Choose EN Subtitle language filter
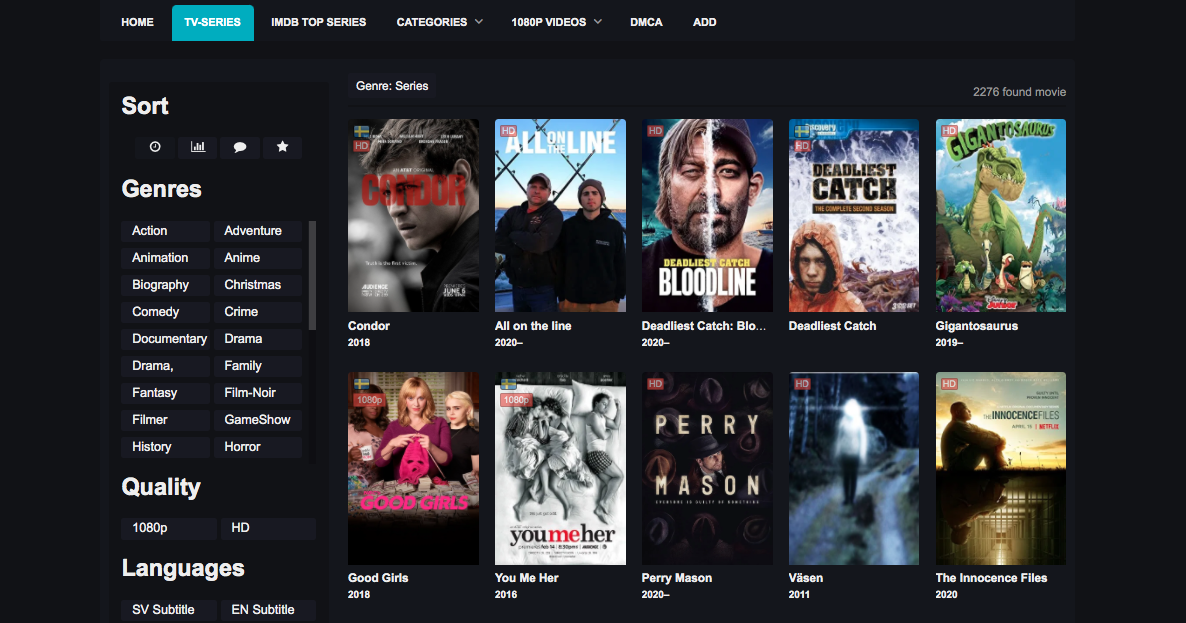This screenshot has width=1186, height=623. [x=268, y=609]
